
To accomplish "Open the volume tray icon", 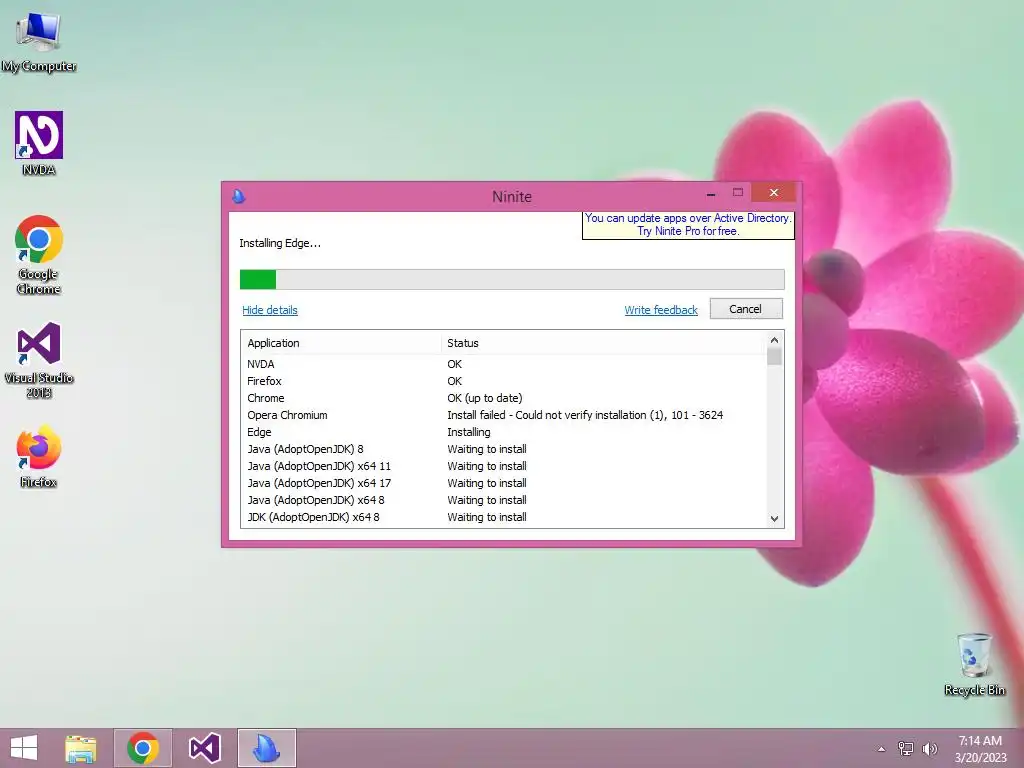I will tap(930, 749).
